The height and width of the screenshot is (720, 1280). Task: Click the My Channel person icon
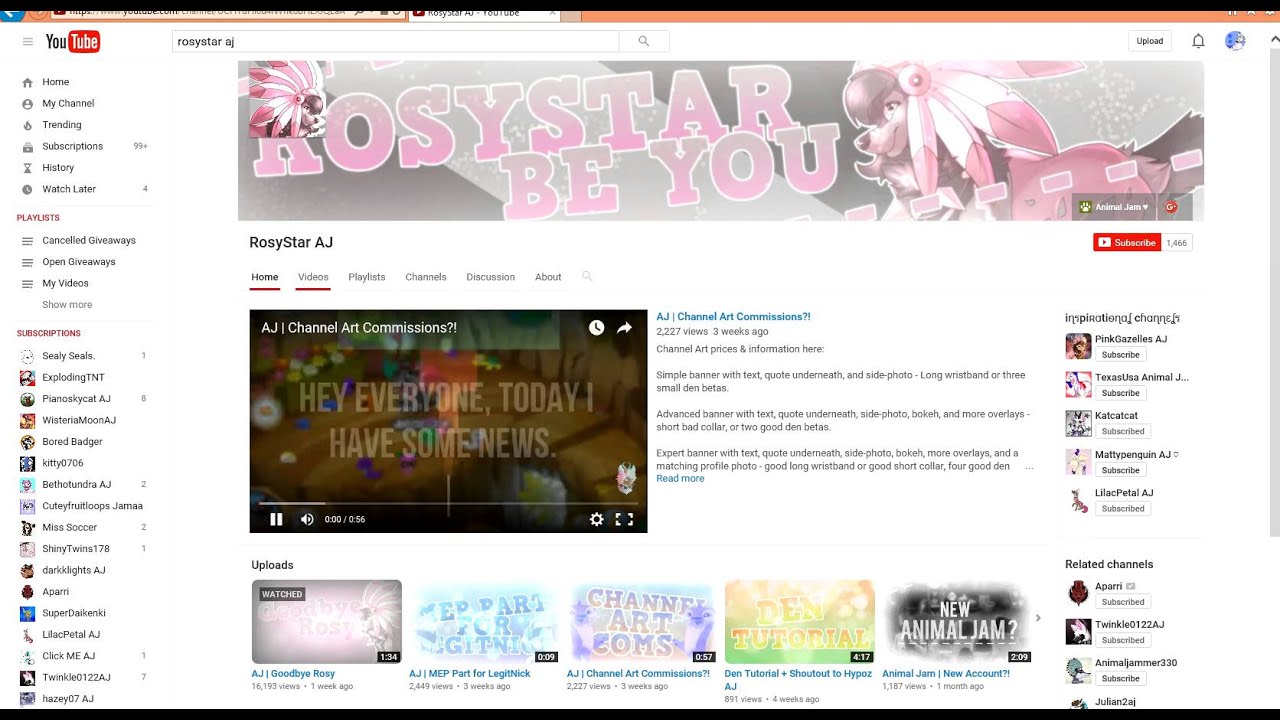(27, 104)
